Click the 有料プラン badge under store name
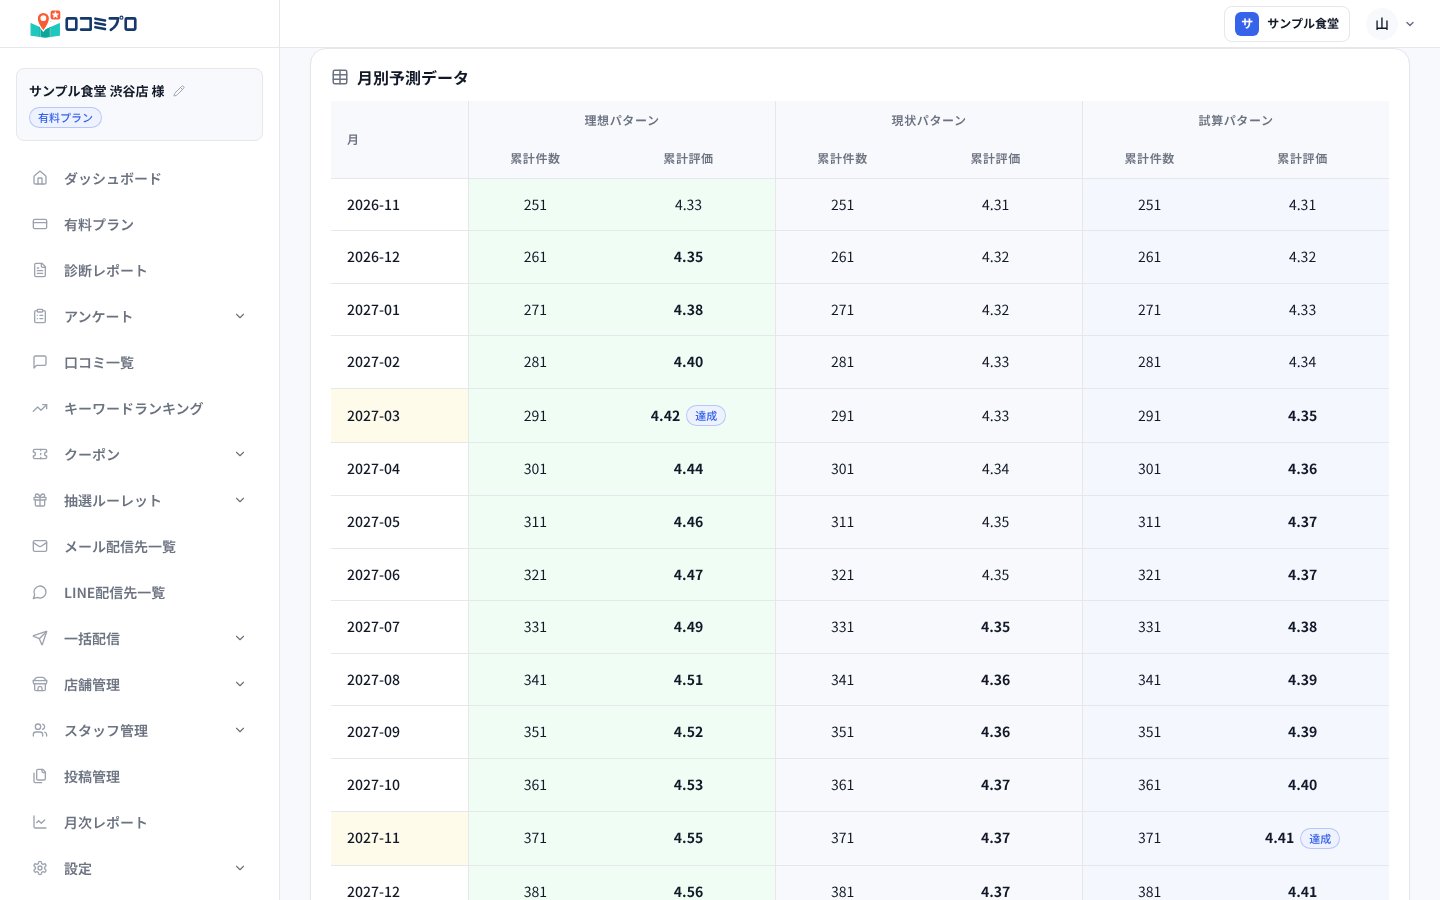 pyautogui.click(x=65, y=118)
